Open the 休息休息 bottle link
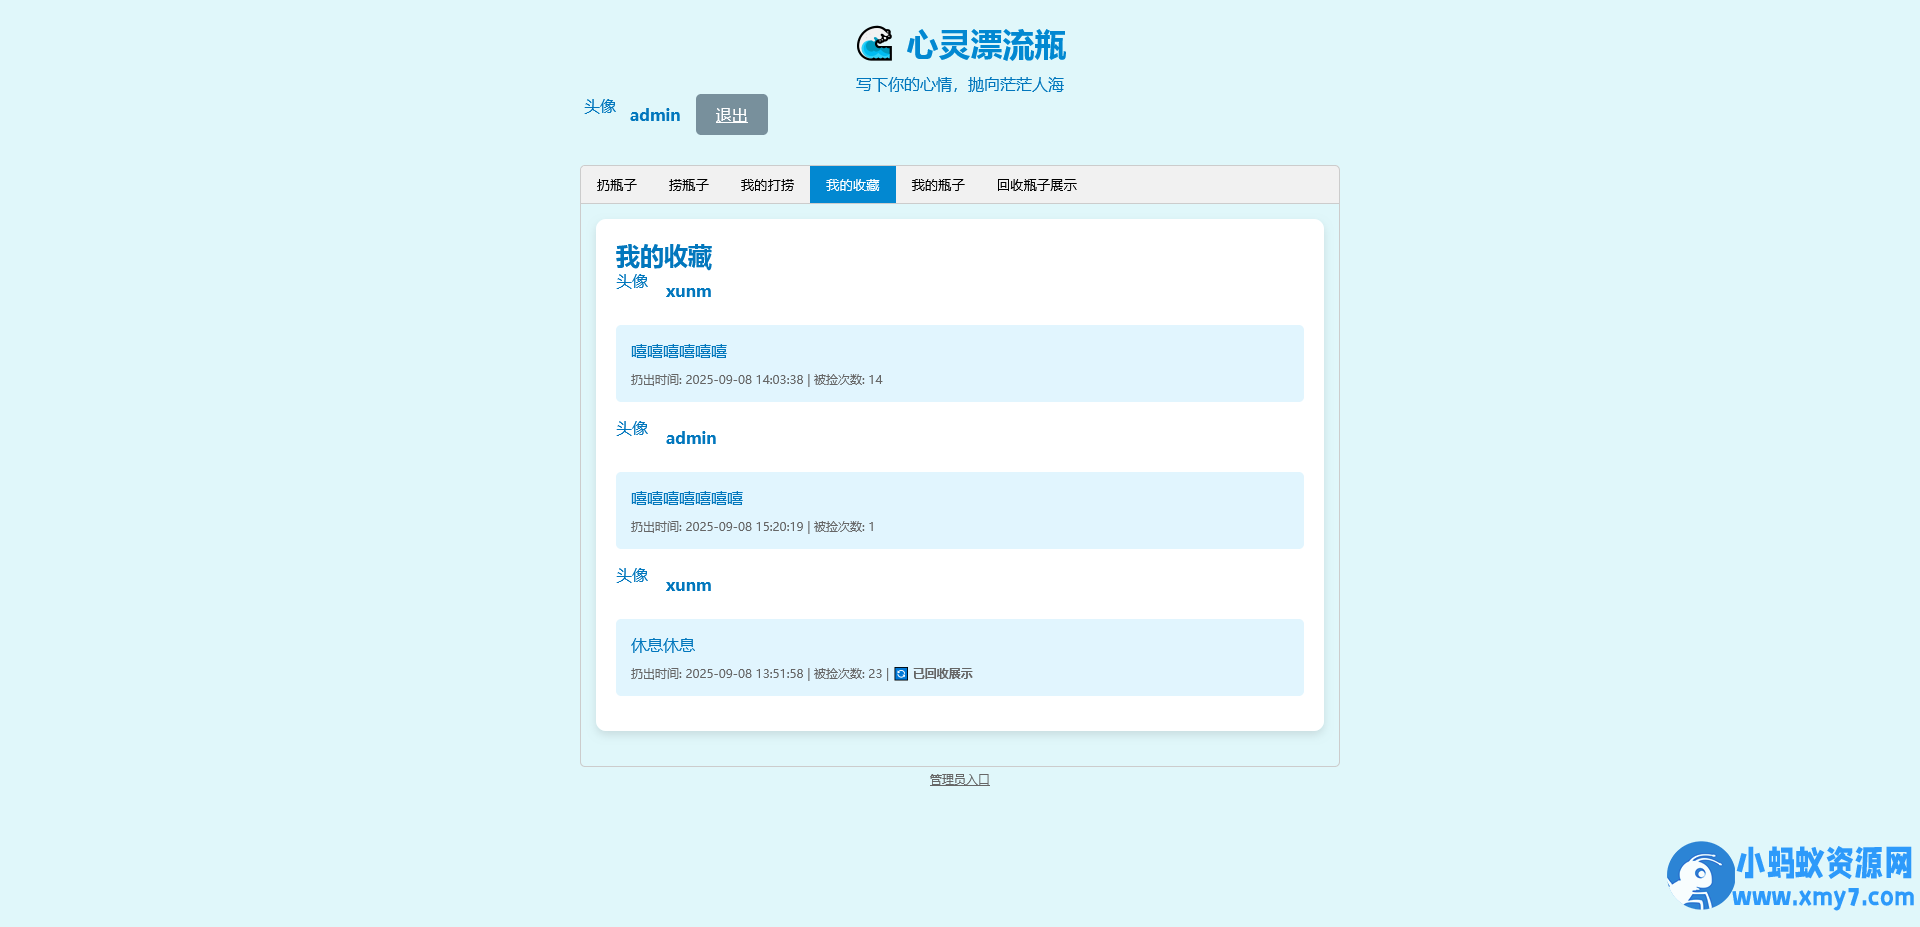 pos(662,645)
